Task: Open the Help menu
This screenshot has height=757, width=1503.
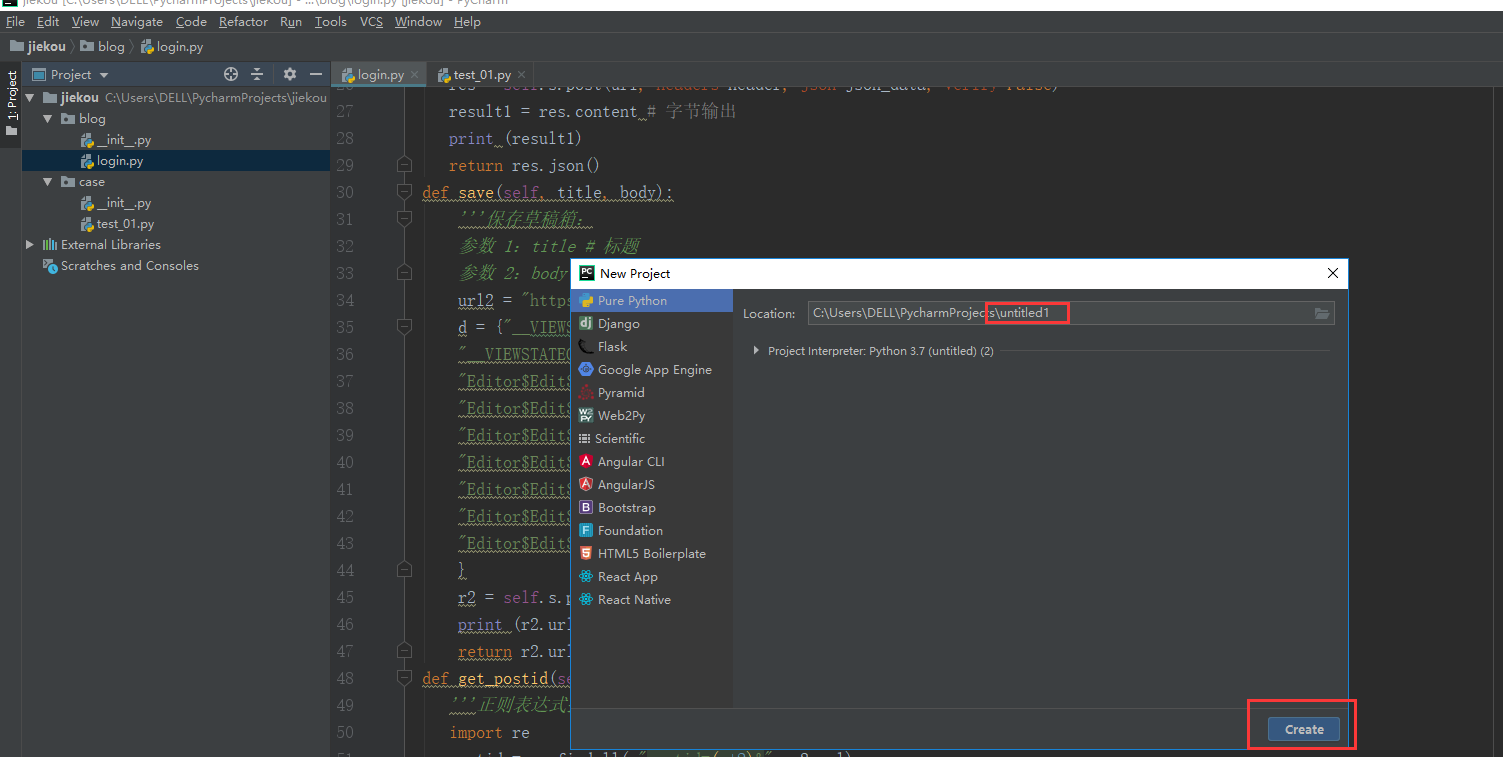Action: click(x=467, y=21)
